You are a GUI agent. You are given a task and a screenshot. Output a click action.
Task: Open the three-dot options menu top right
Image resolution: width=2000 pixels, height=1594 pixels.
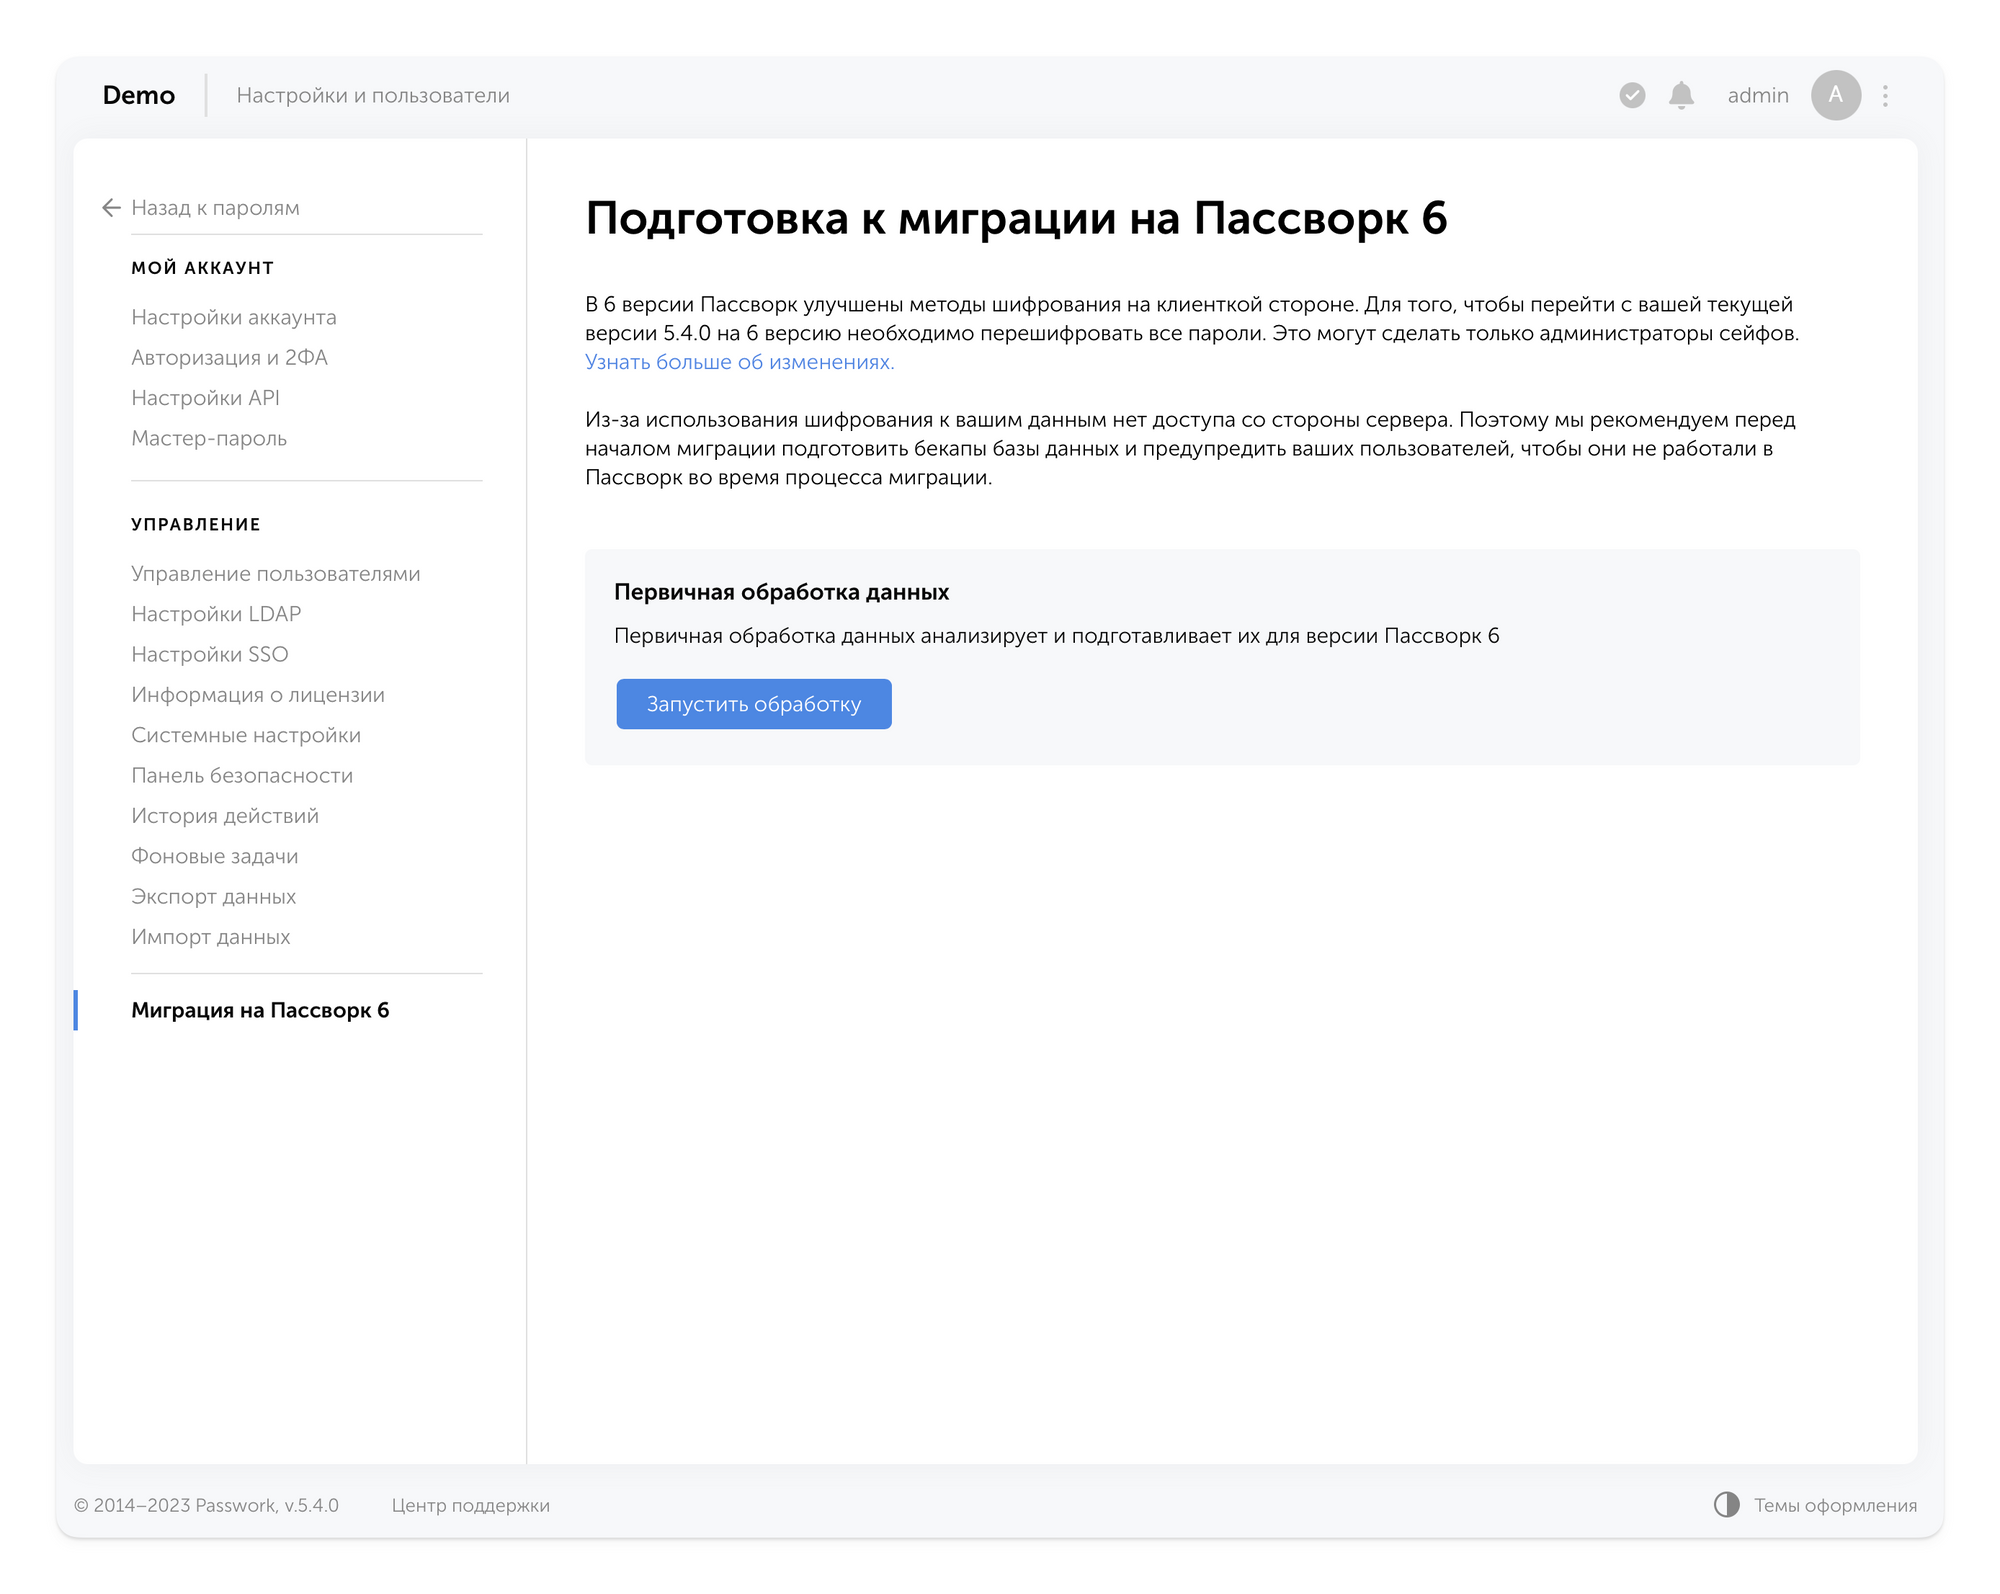click(x=1884, y=95)
